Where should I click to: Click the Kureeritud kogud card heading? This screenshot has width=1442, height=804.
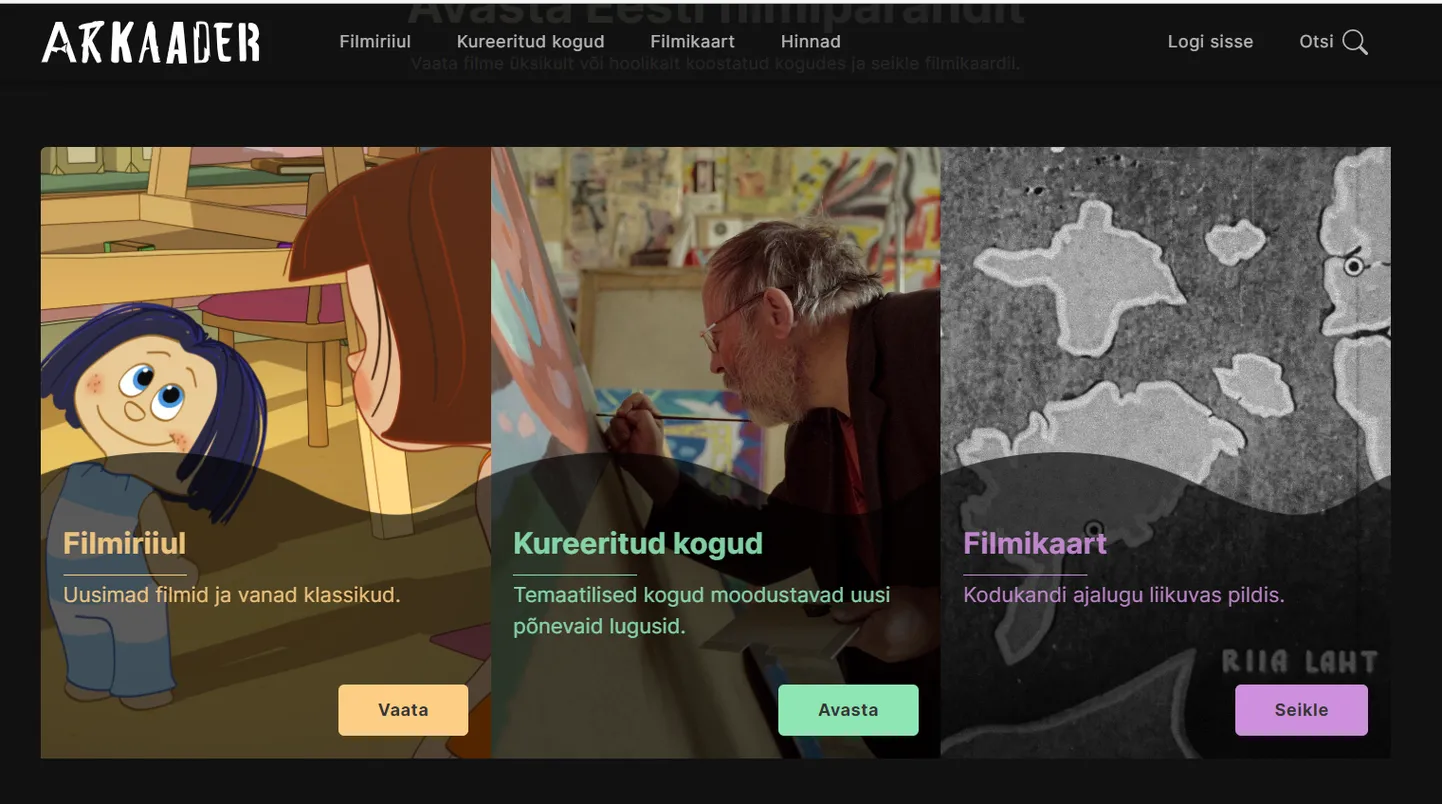[x=638, y=543]
